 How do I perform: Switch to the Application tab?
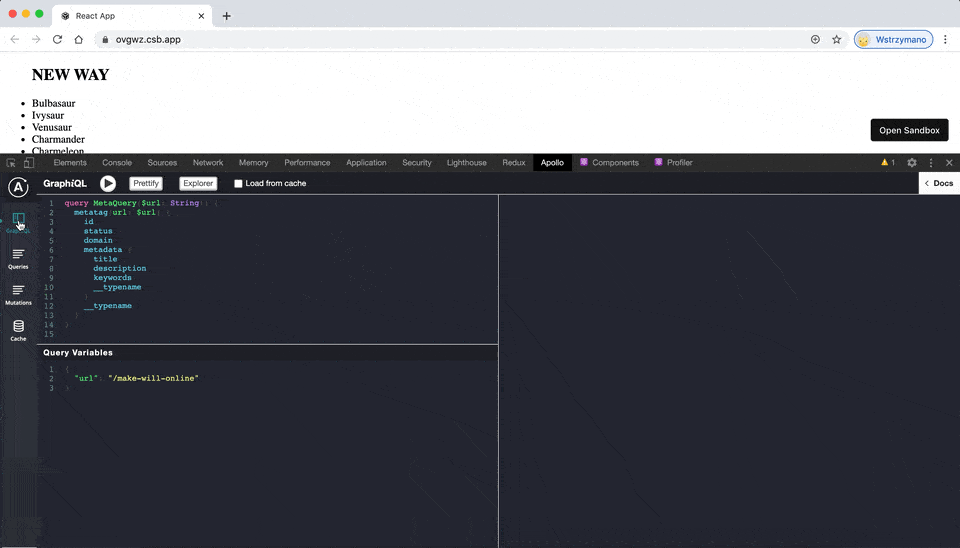tap(366, 163)
